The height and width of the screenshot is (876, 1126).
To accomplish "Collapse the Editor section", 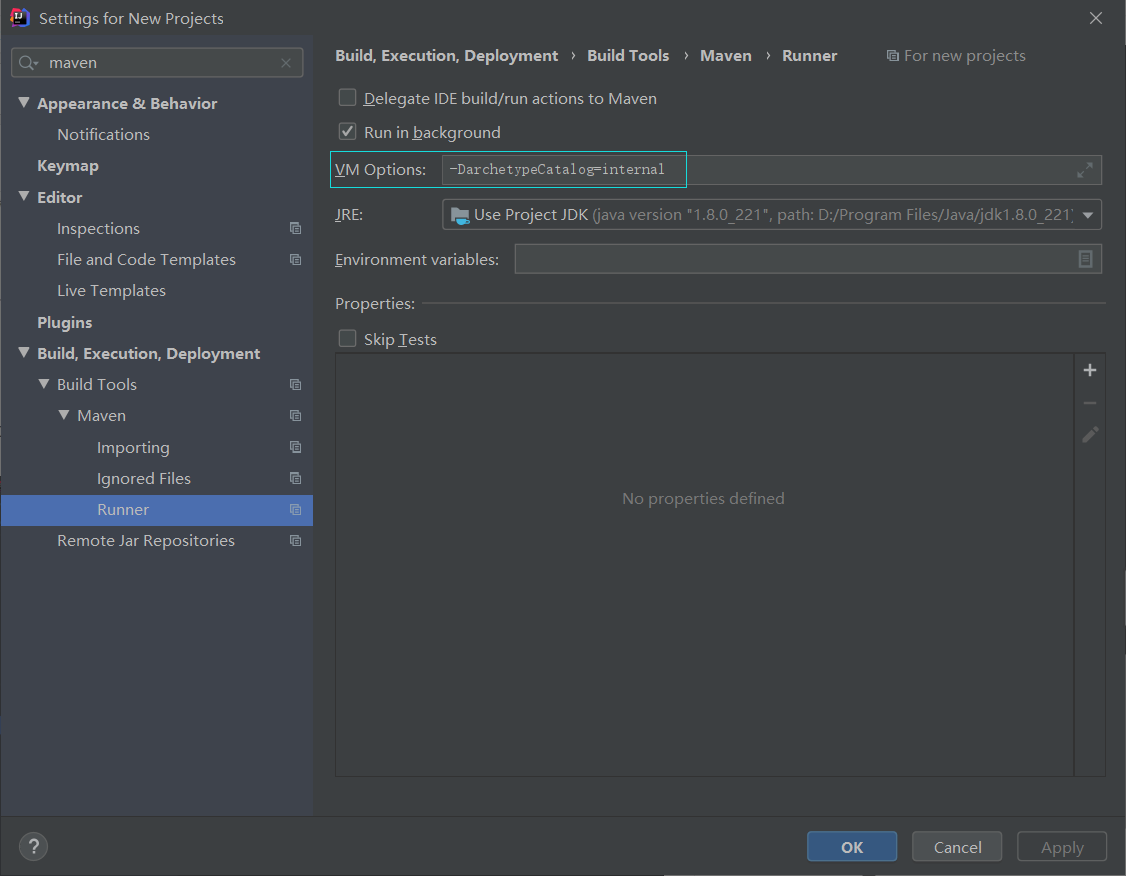I will pos(24,196).
